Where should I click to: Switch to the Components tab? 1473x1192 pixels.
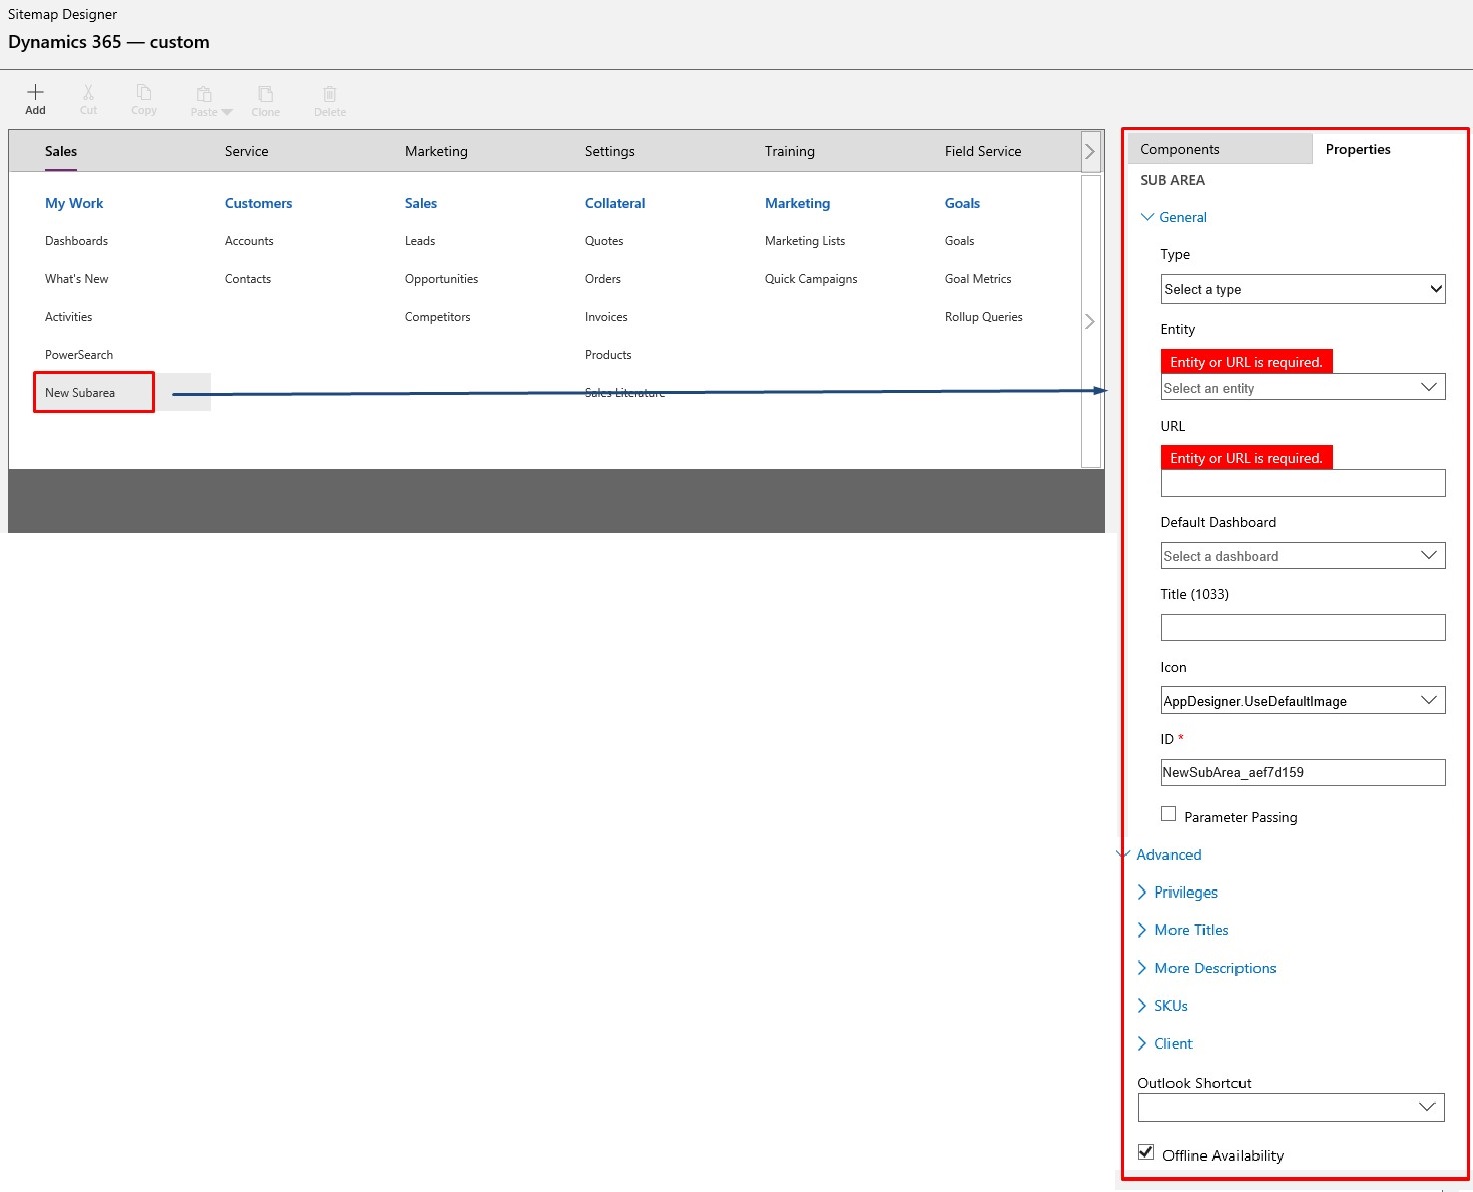(x=1220, y=149)
